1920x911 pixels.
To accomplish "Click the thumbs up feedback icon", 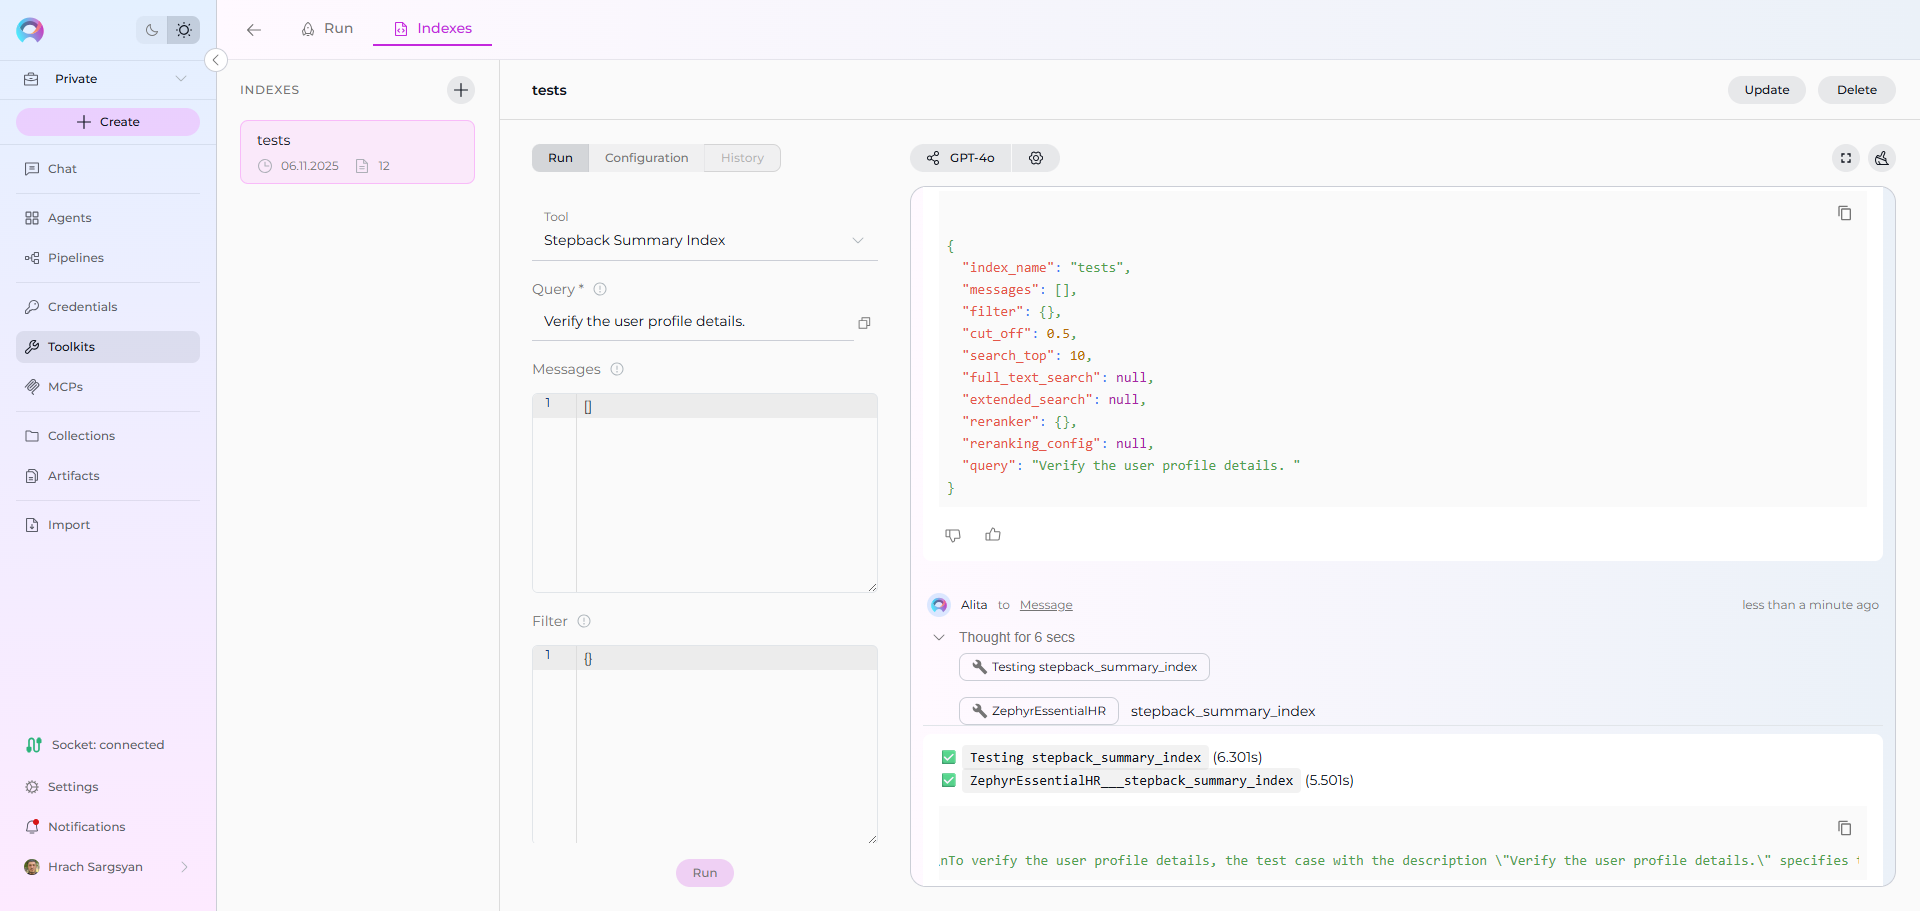I will point(993,535).
